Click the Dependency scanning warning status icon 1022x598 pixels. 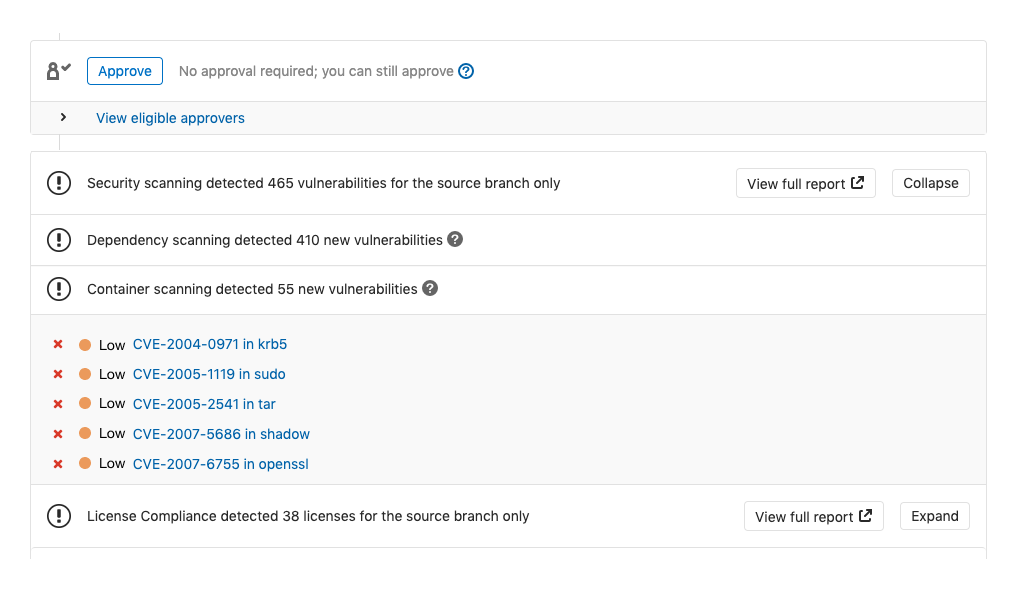pyautogui.click(x=59, y=240)
